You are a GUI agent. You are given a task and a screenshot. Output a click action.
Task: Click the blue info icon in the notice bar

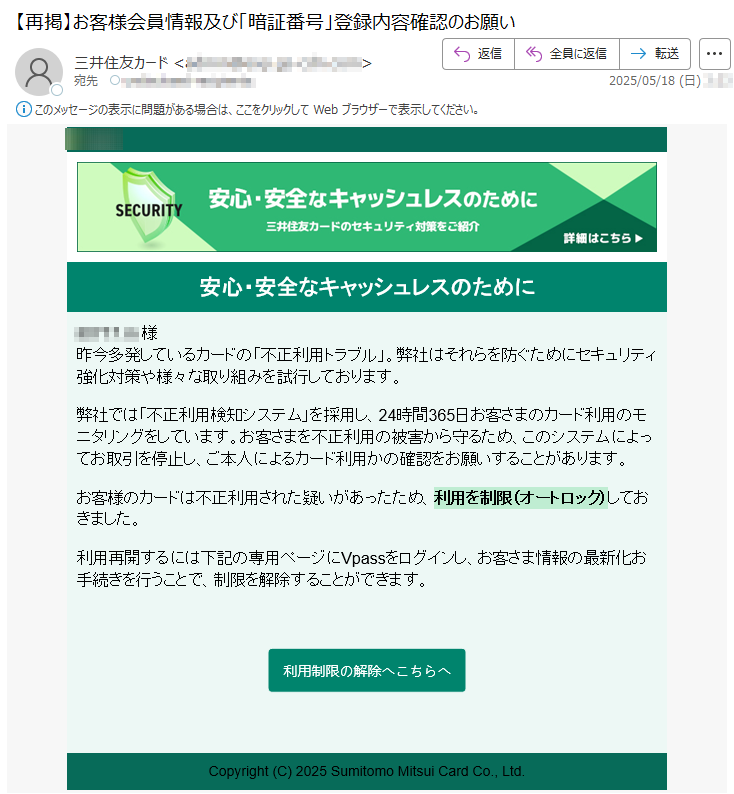pyautogui.click(x=23, y=109)
